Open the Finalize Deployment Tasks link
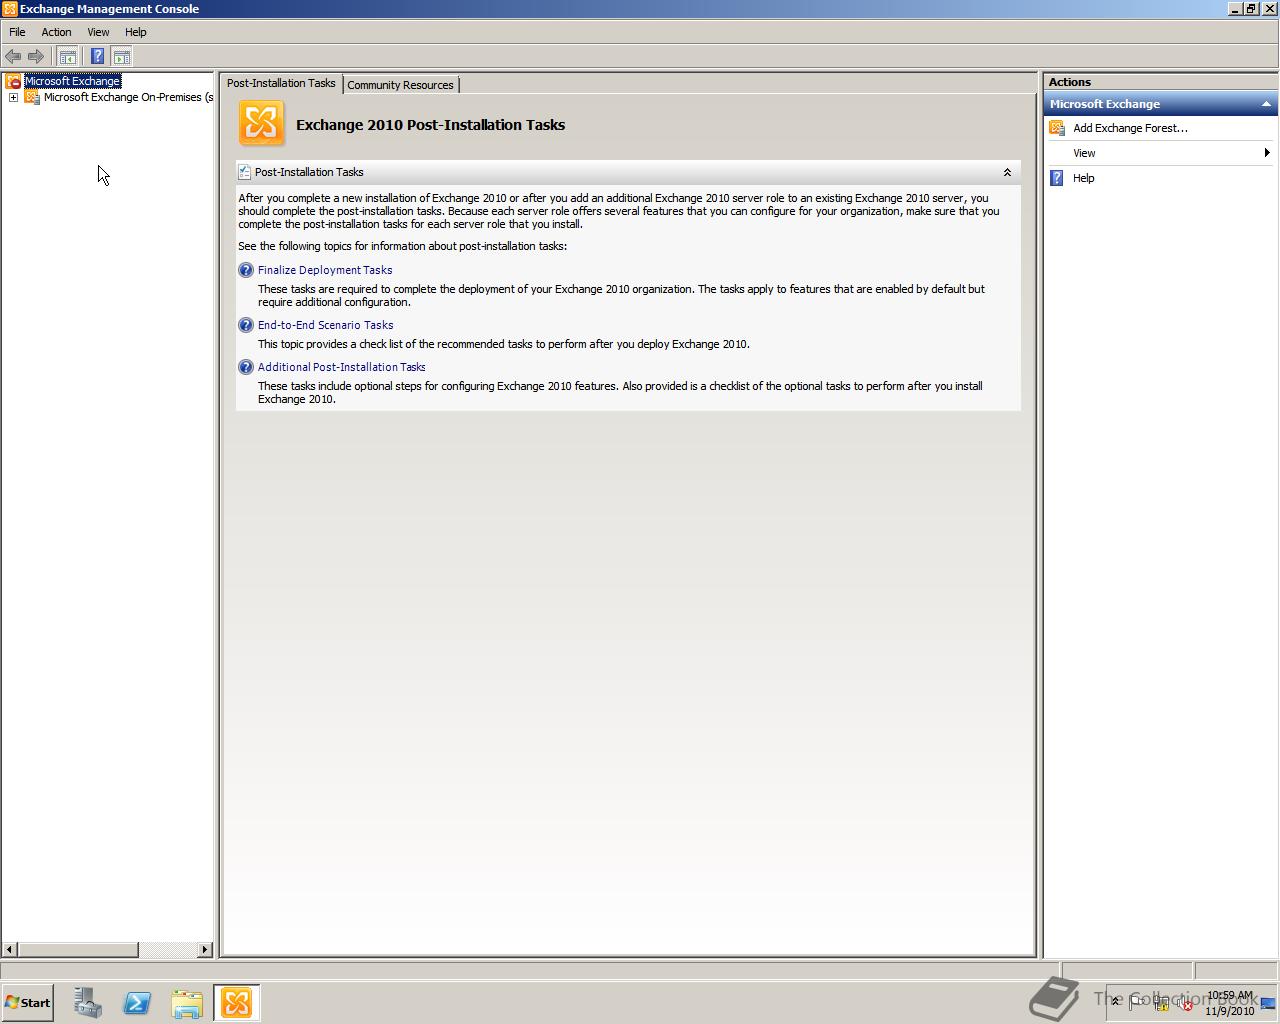This screenshot has height=1024, width=1280. [x=325, y=270]
